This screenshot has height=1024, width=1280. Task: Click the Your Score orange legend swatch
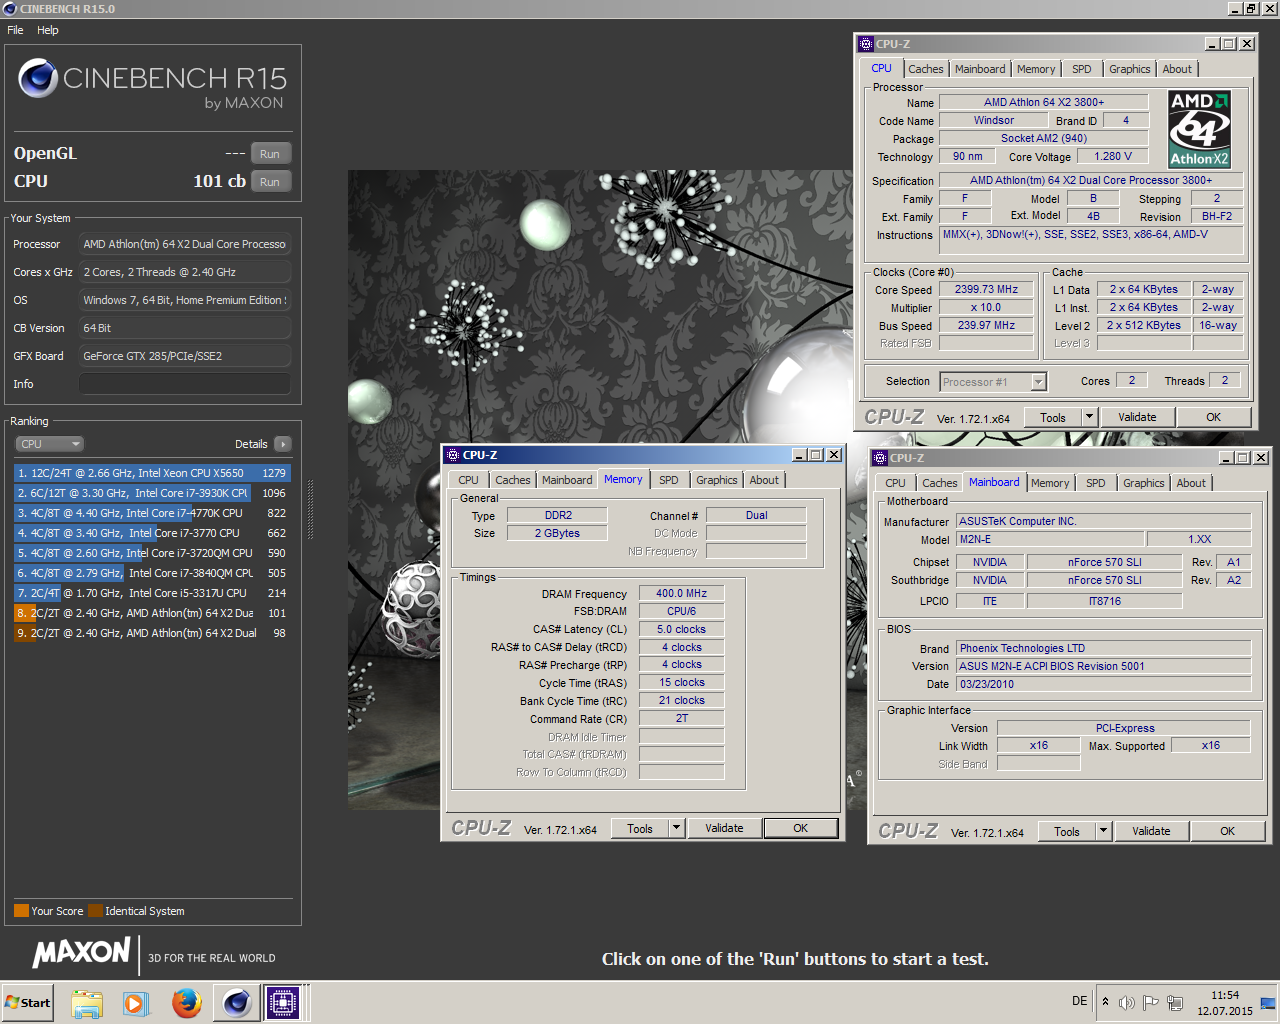tap(21, 911)
